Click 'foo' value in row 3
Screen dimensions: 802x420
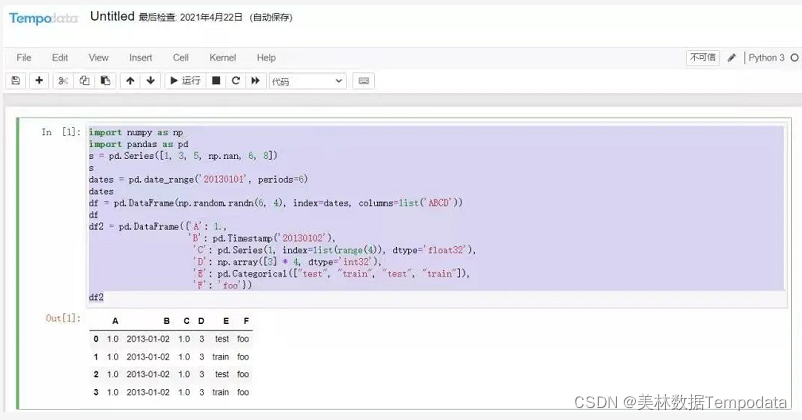click(x=243, y=392)
